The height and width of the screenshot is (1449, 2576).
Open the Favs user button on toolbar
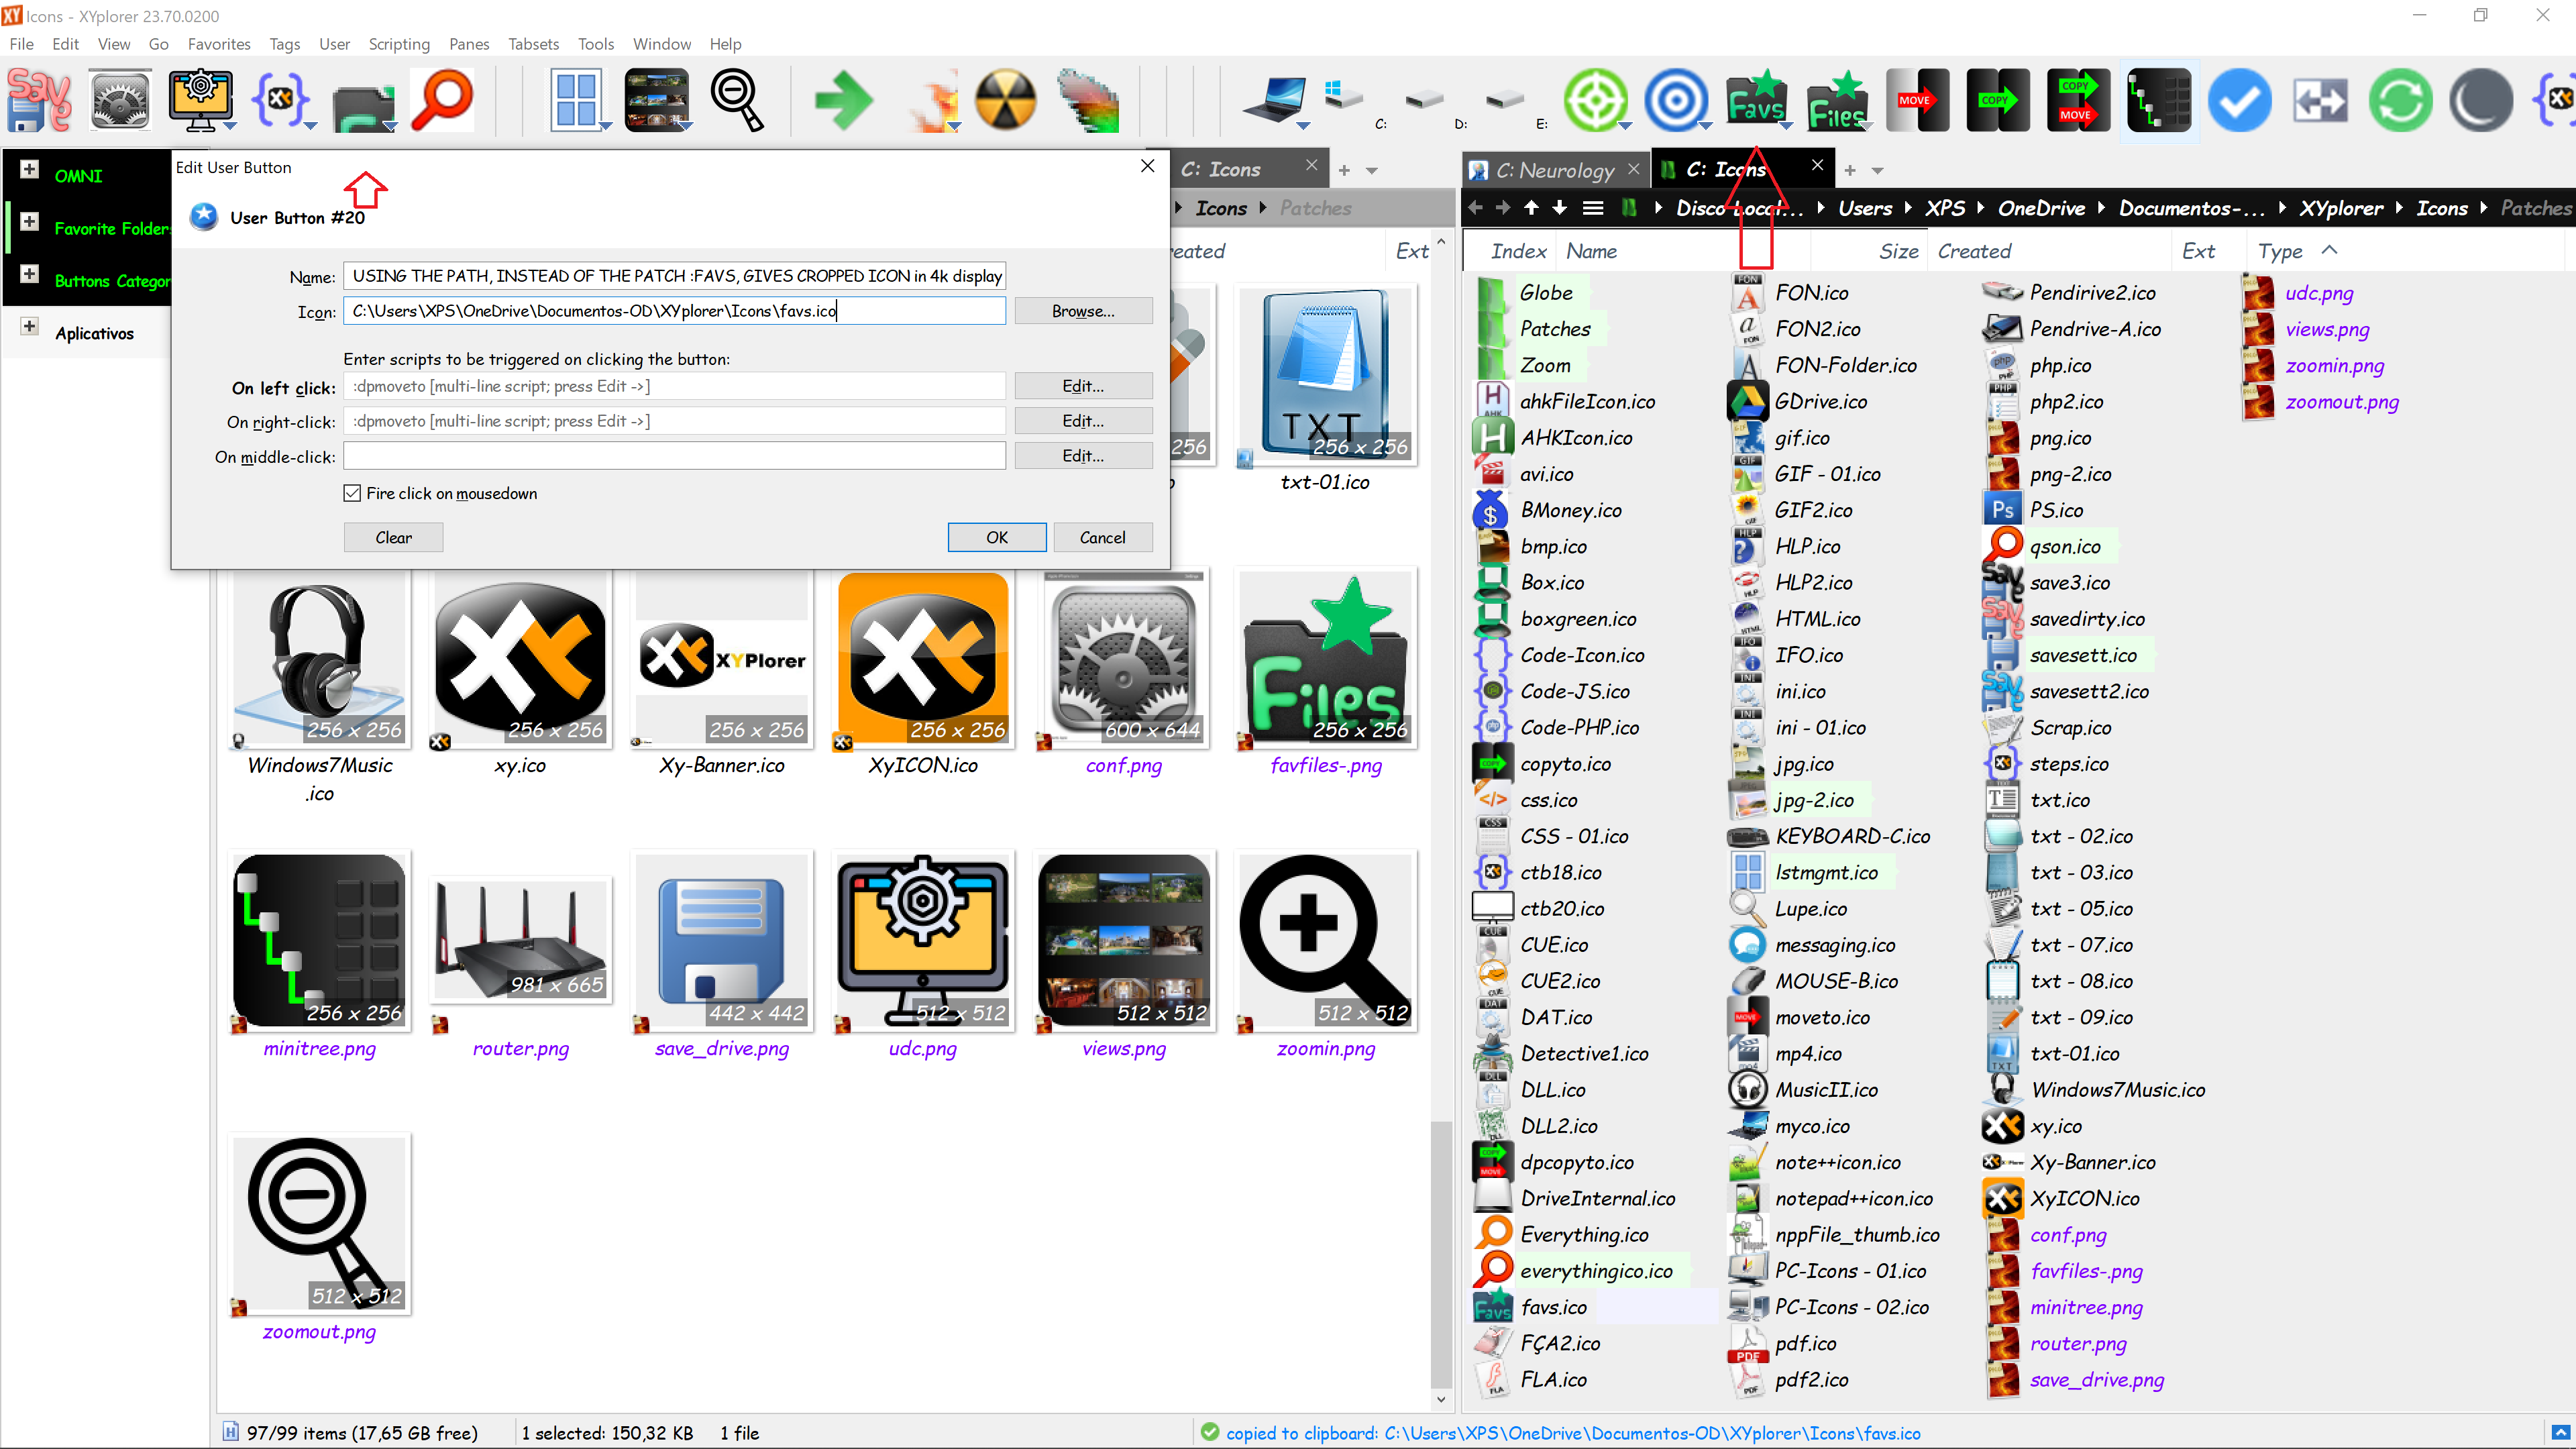coord(1758,100)
